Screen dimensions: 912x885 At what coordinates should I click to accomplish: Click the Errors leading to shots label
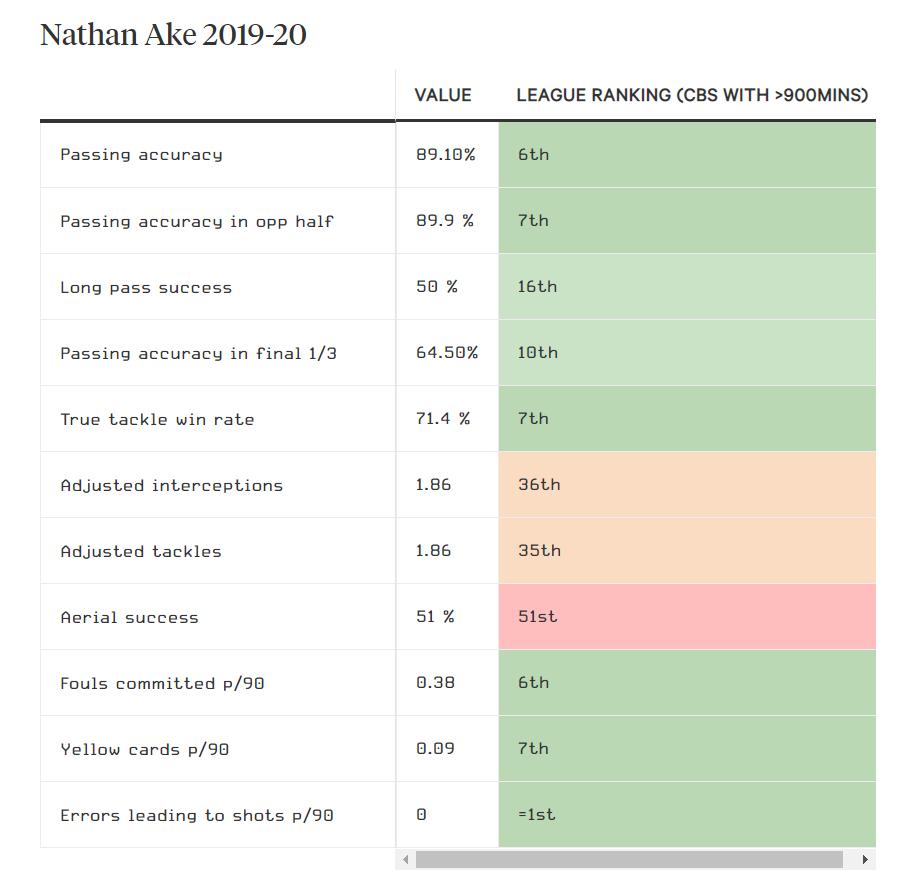click(196, 815)
